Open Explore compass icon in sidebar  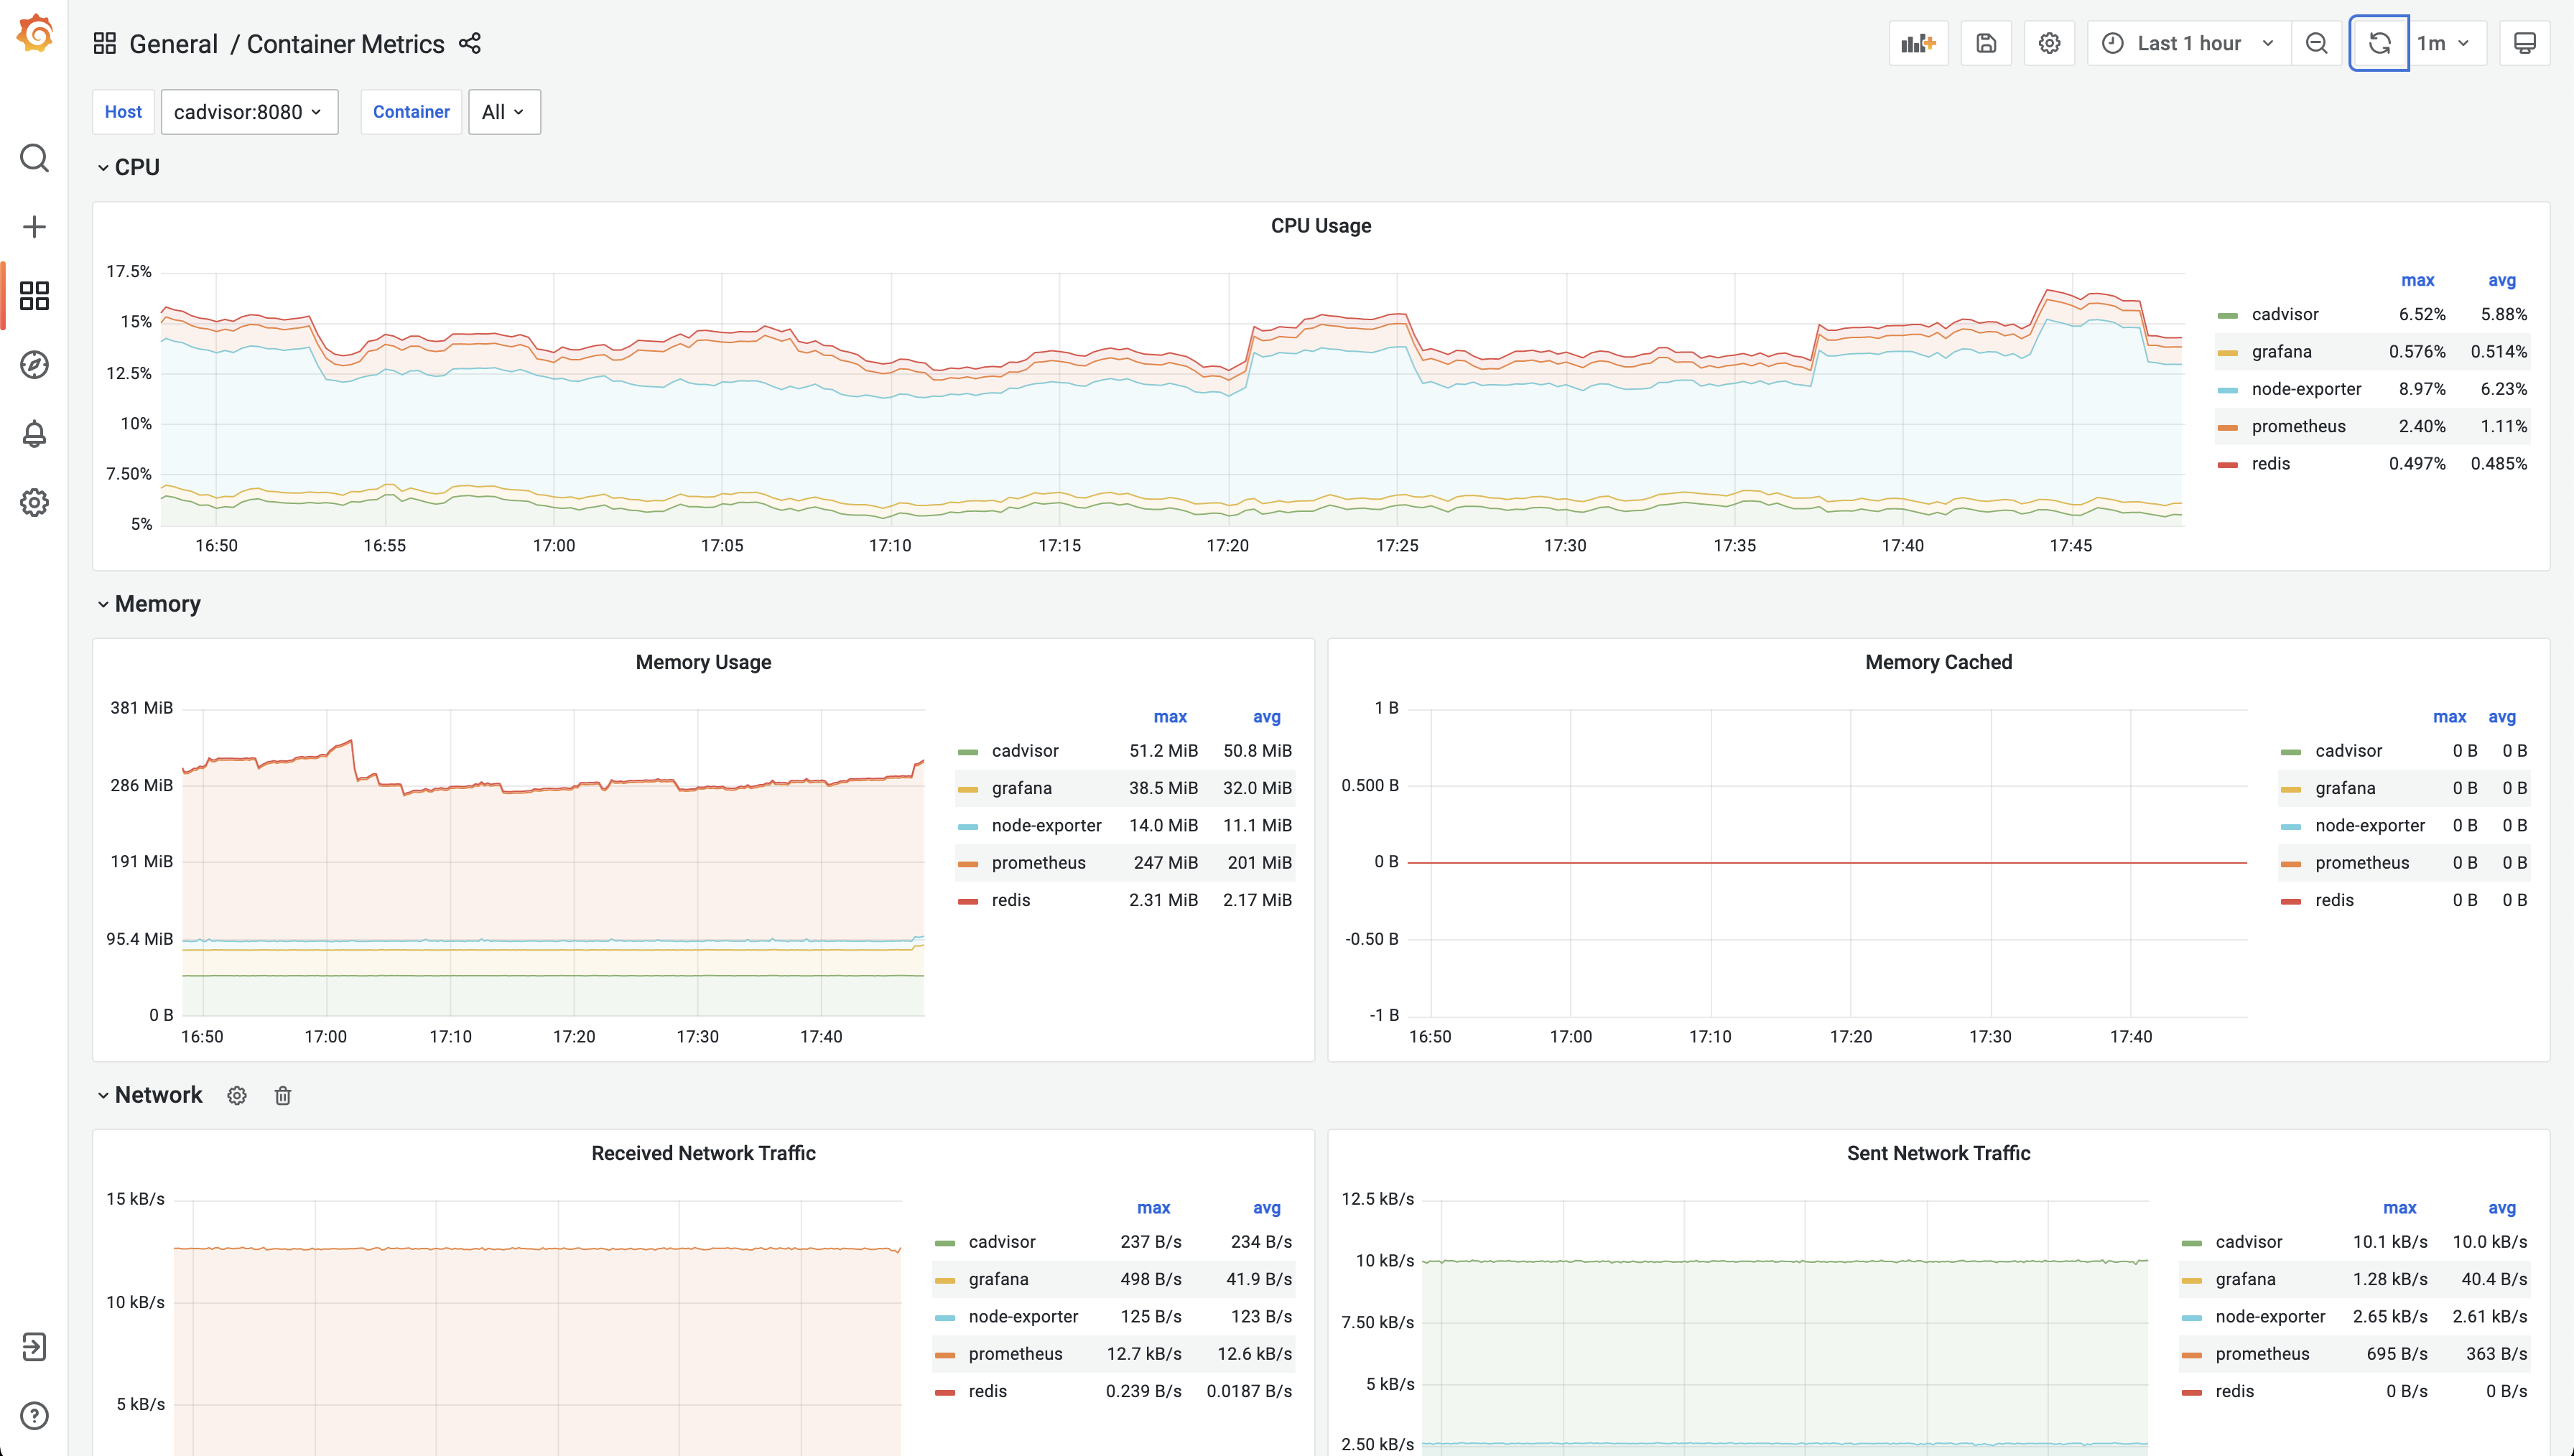34,365
